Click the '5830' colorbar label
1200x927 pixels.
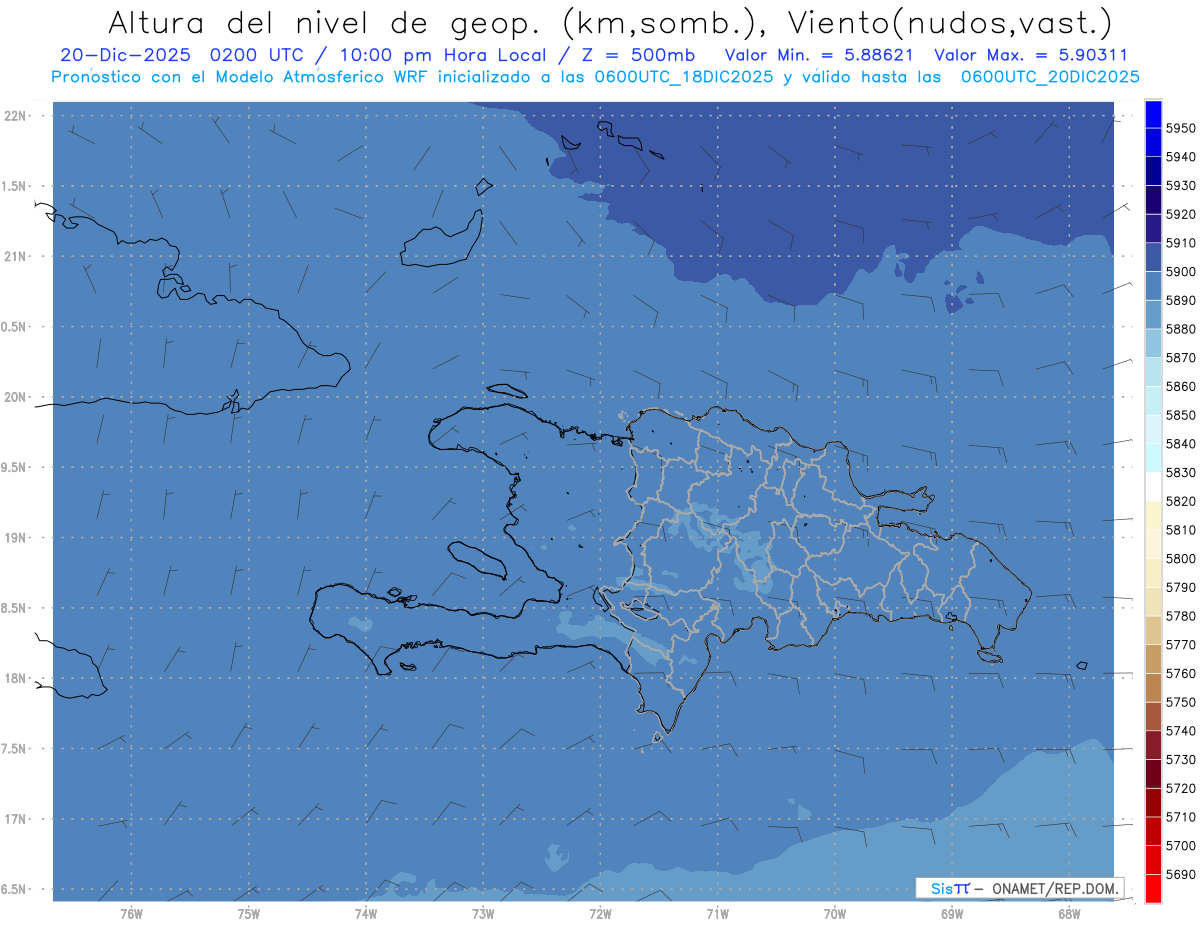pyautogui.click(x=1180, y=472)
